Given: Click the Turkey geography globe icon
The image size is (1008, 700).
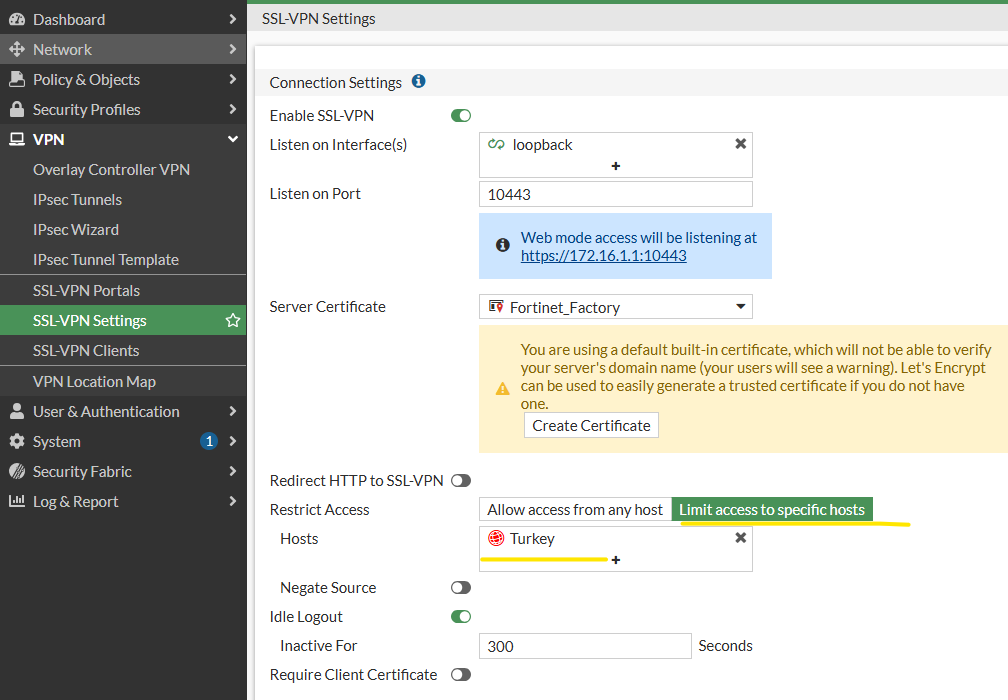Looking at the screenshot, I should 496,538.
